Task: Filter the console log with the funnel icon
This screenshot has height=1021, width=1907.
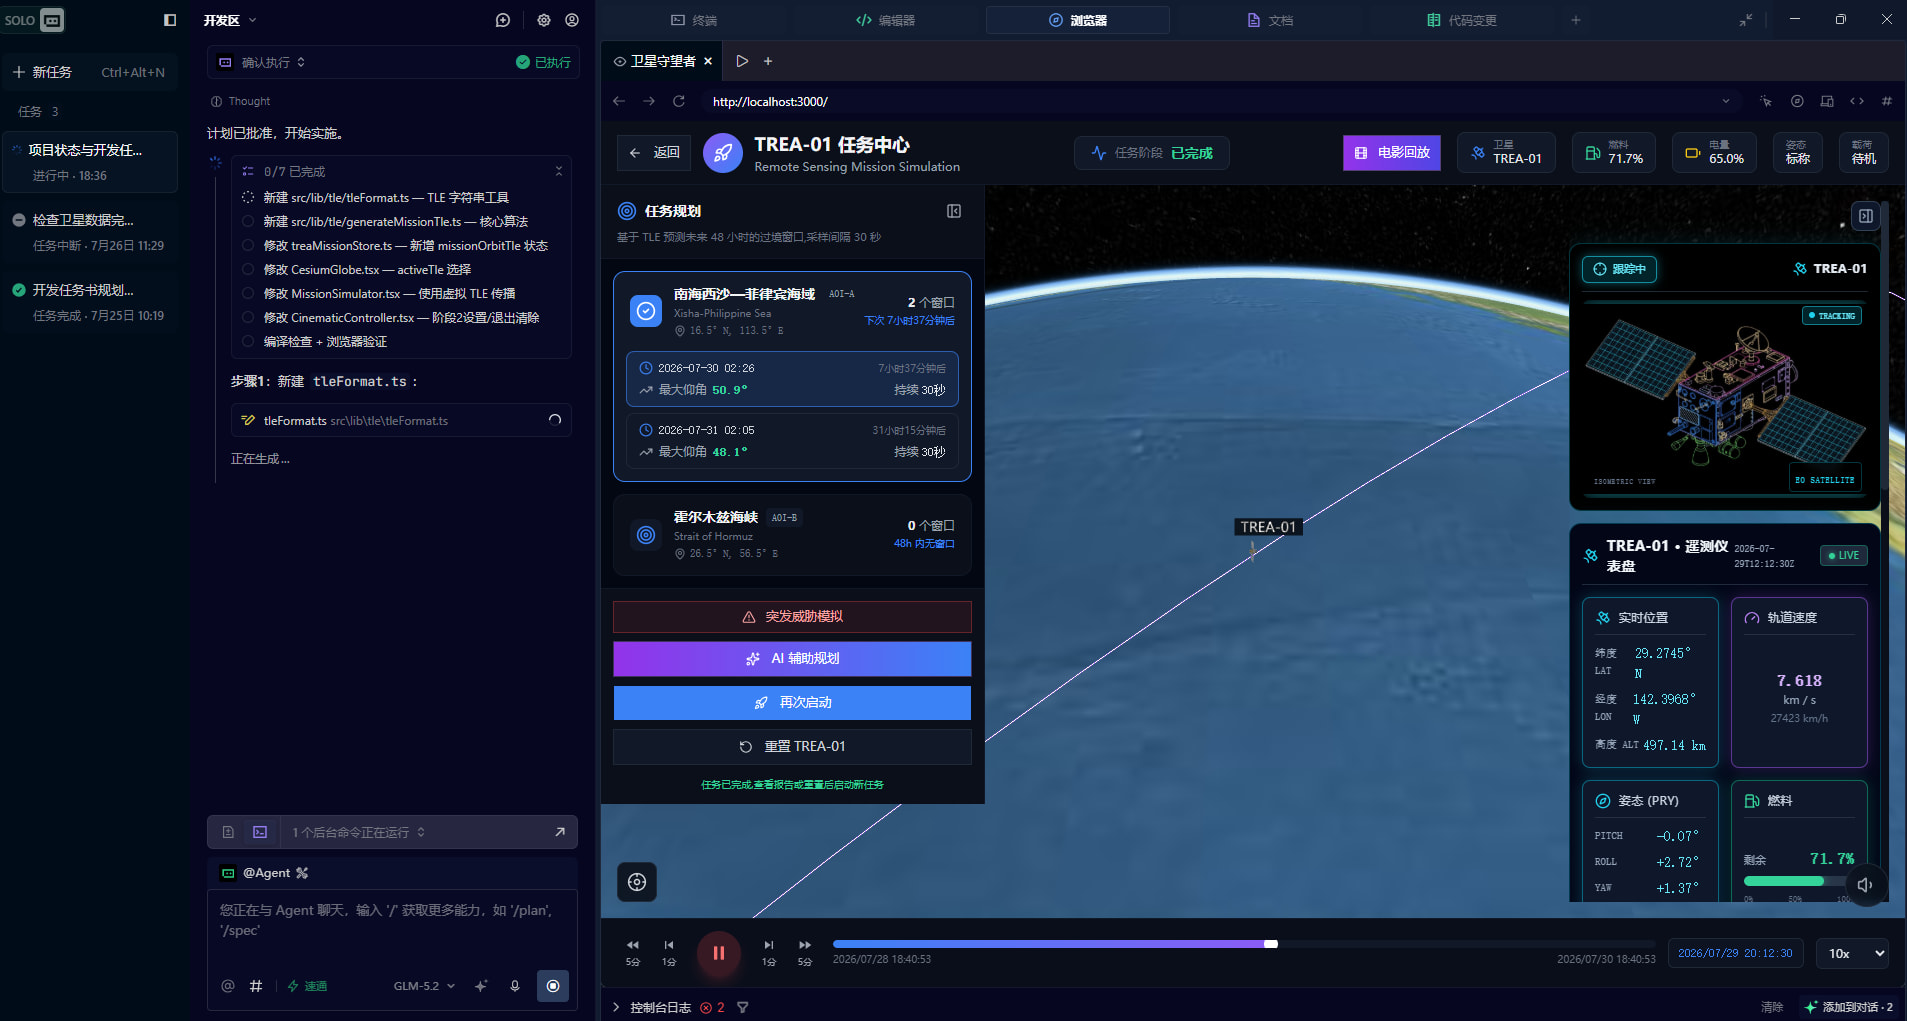Action: click(x=743, y=1007)
